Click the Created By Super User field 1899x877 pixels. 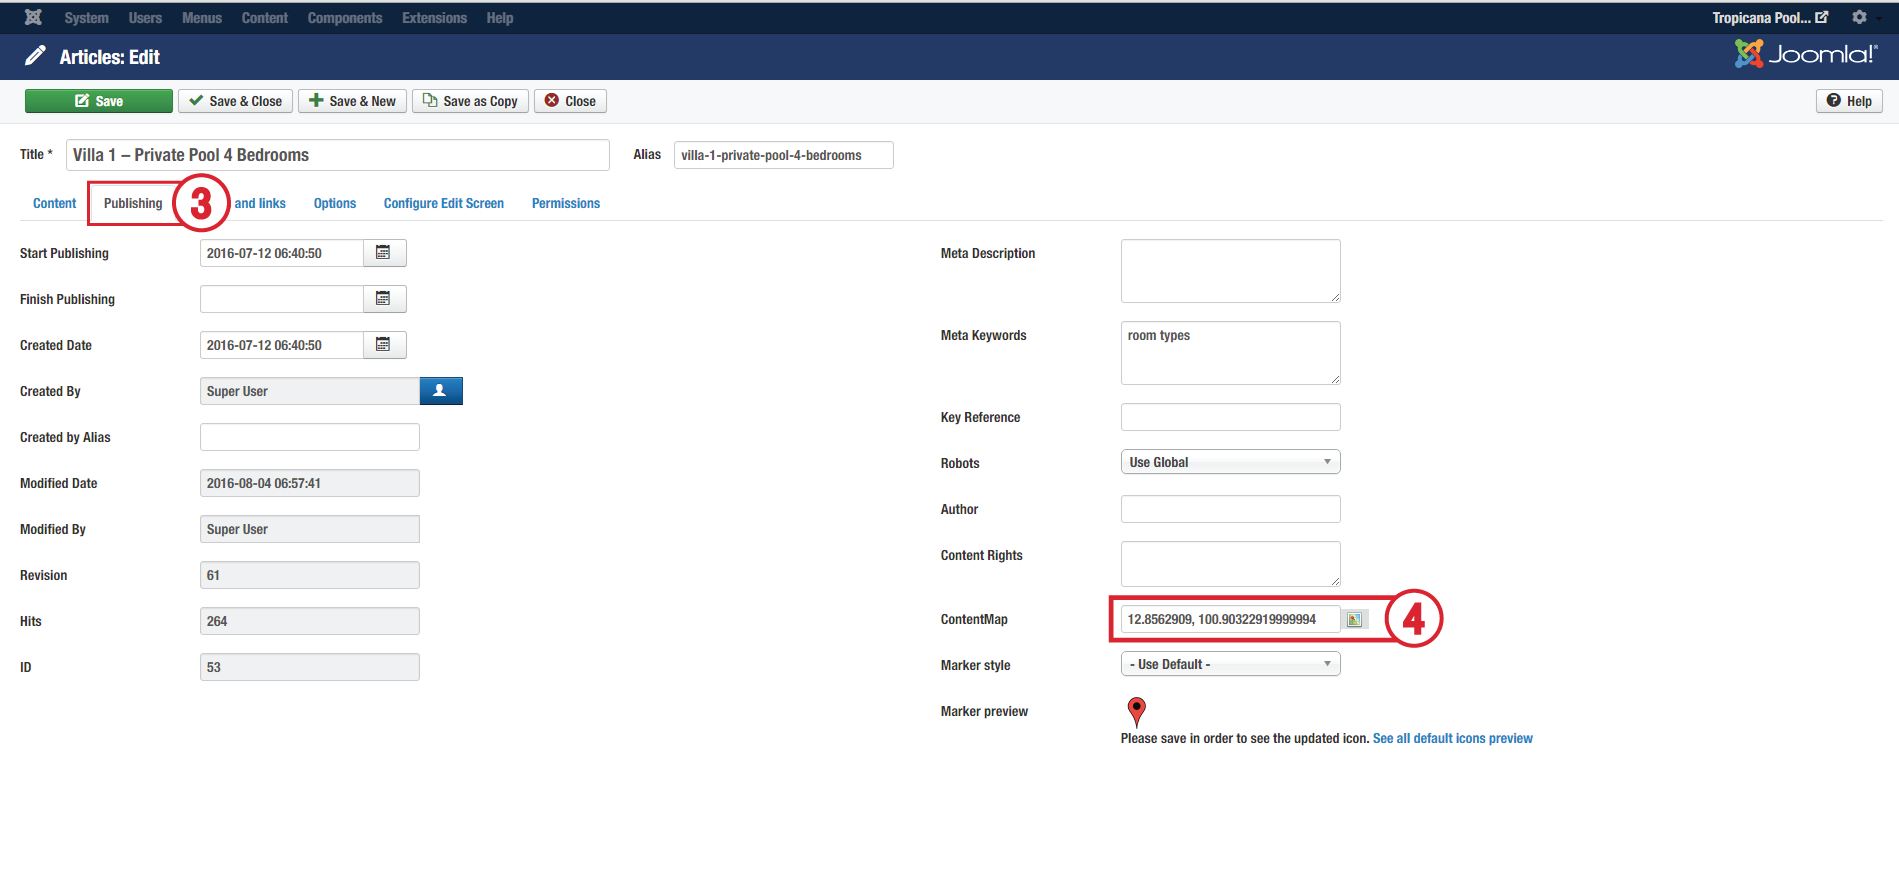pyautogui.click(x=310, y=391)
